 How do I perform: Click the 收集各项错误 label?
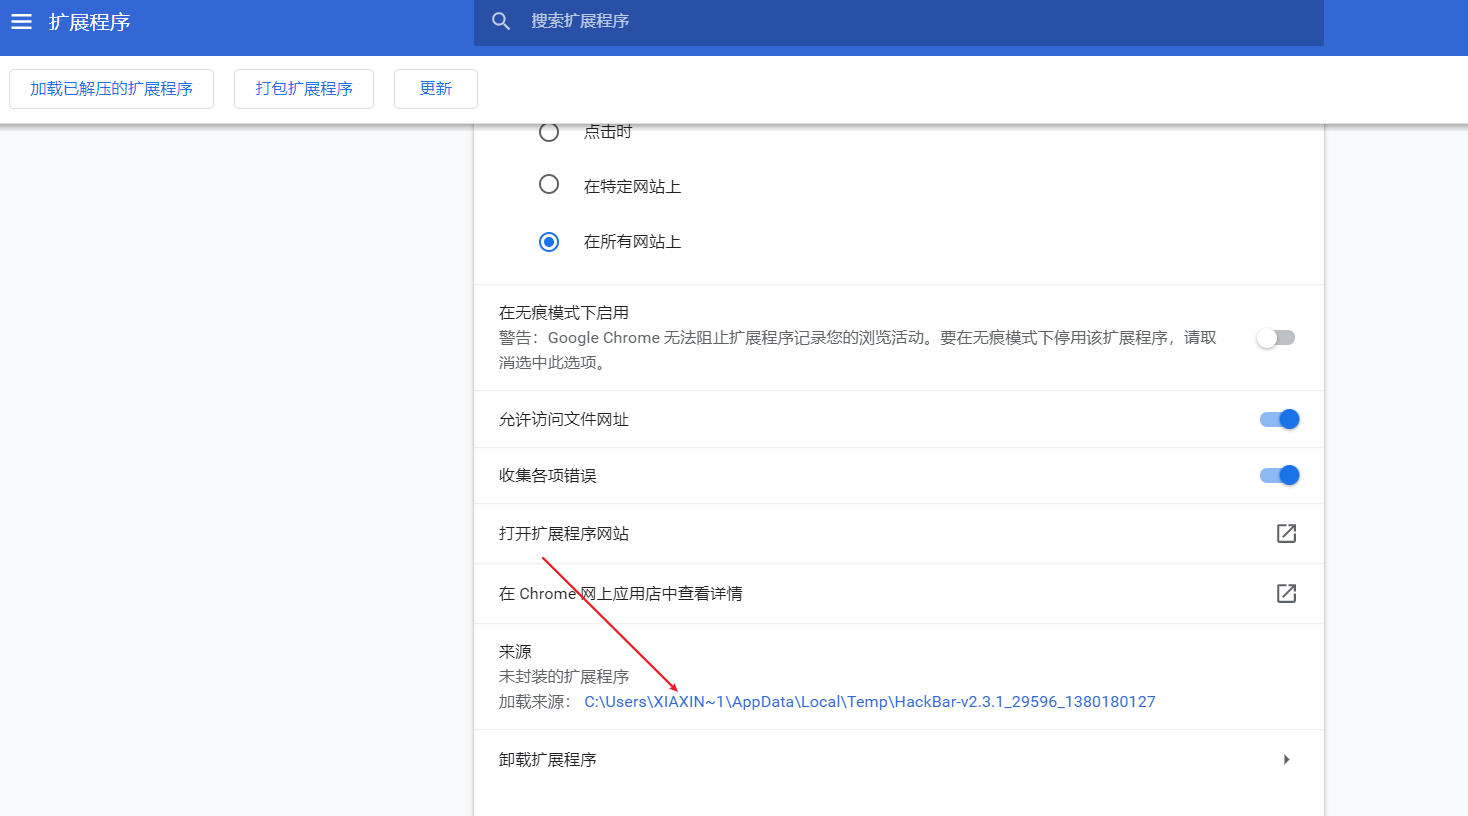548,476
